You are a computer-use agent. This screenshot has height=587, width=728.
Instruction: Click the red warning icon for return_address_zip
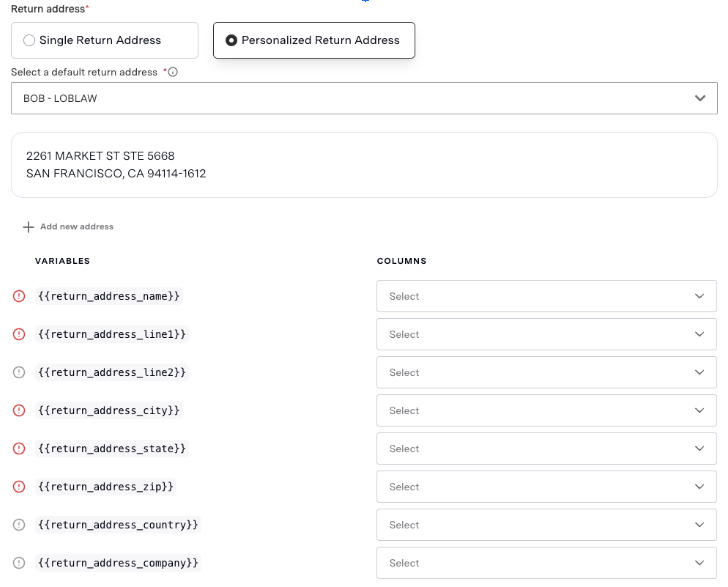tap(19, 487)
